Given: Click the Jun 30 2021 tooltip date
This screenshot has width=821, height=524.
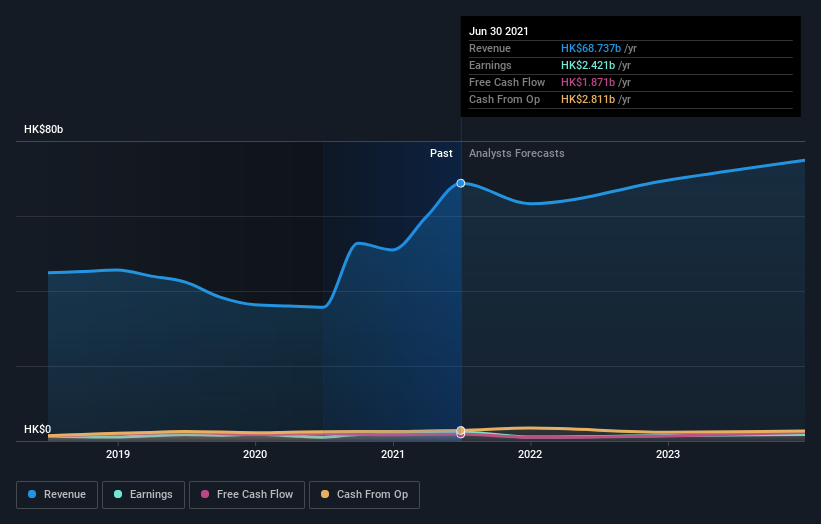Looking at the screenshot, I should [x=499, y=31].
